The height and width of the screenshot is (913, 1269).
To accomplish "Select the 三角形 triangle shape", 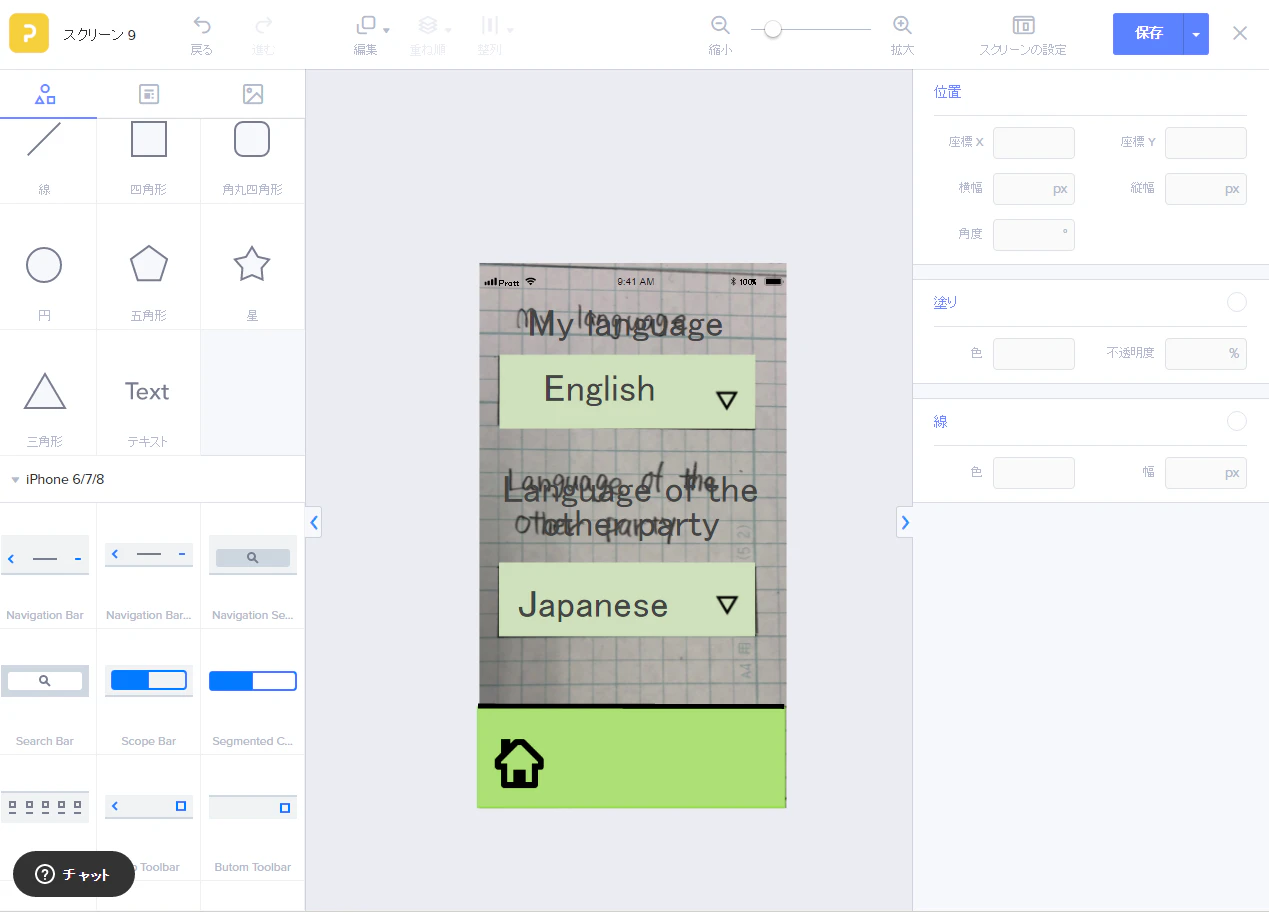I will tap(44, 393).
